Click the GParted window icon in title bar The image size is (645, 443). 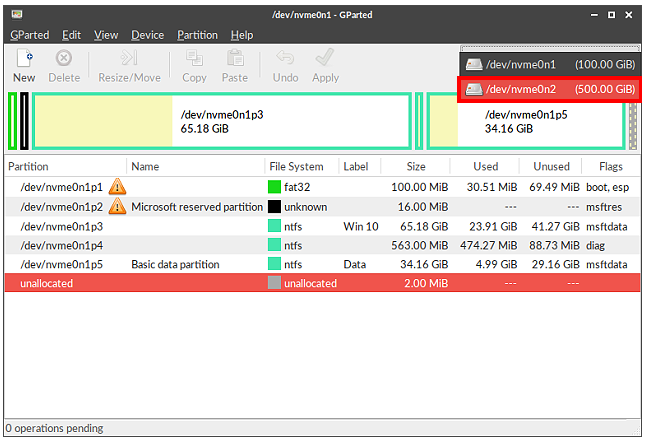point(17,15)
